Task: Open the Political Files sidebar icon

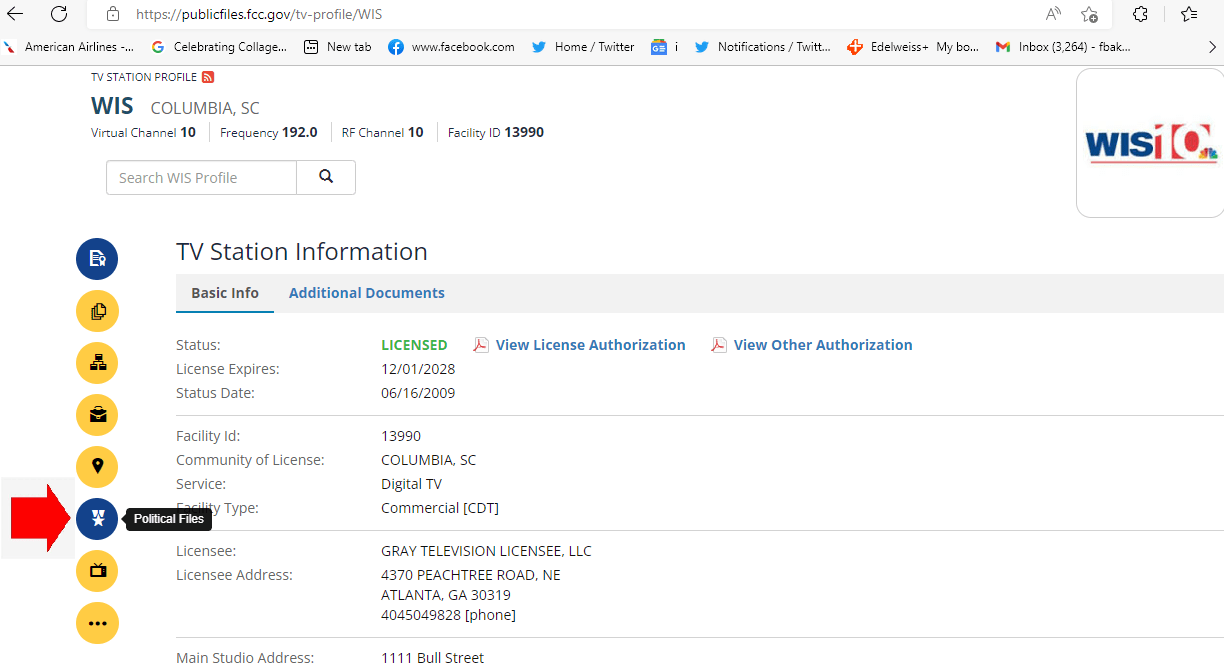Action: (97, 519)
